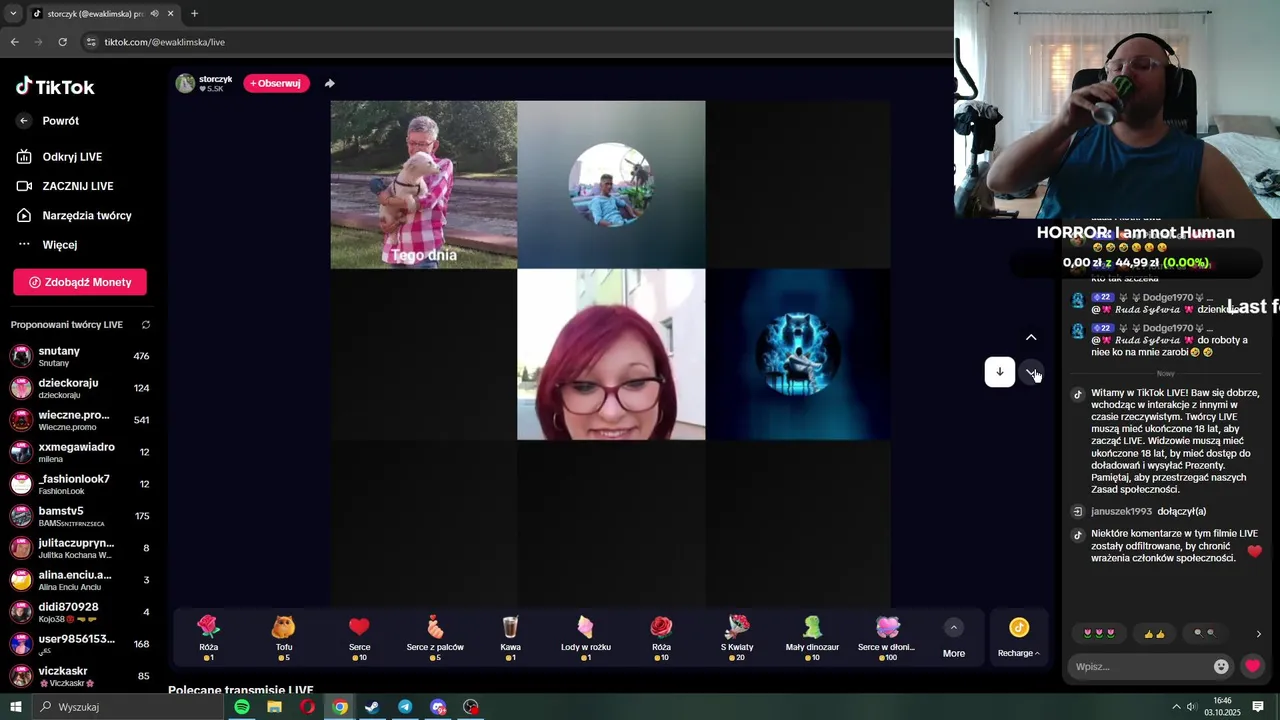The image size is (1280, 720).
Task: Open Recharge coins menu
Action: tap(1018, 637)
